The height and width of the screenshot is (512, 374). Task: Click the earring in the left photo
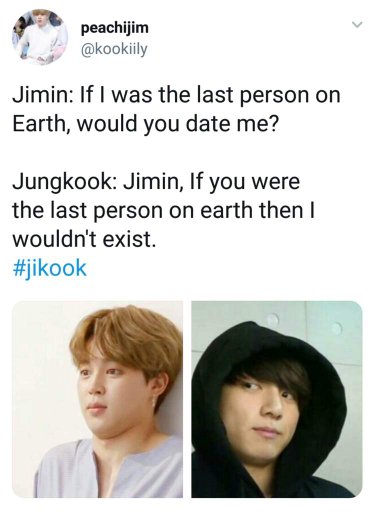click(154, 401)
